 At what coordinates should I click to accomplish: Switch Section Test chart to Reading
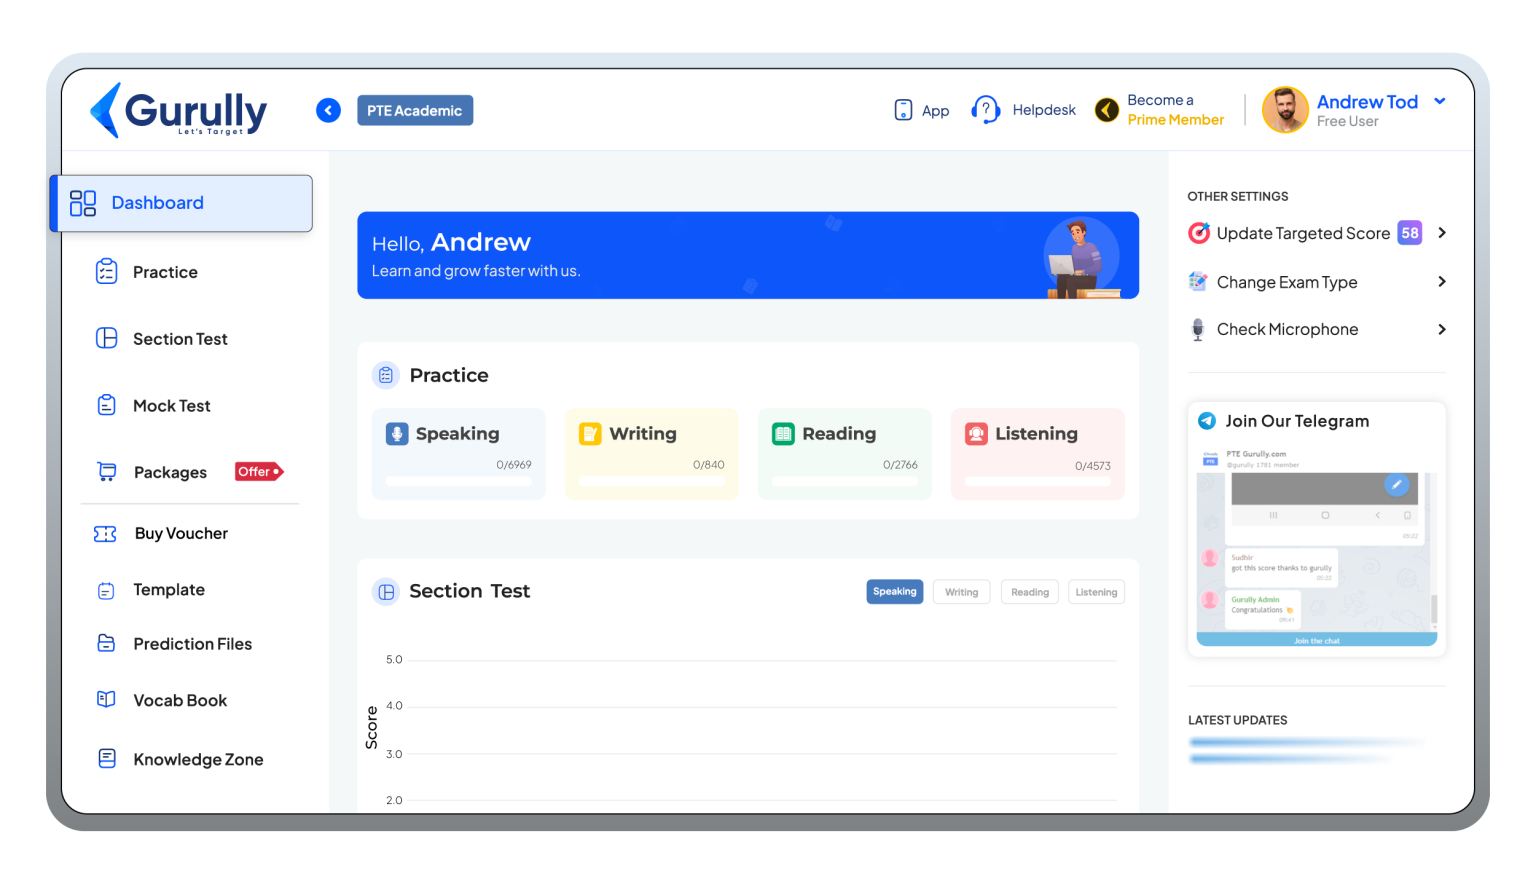pyautogui.click(x=1029, y=591)
